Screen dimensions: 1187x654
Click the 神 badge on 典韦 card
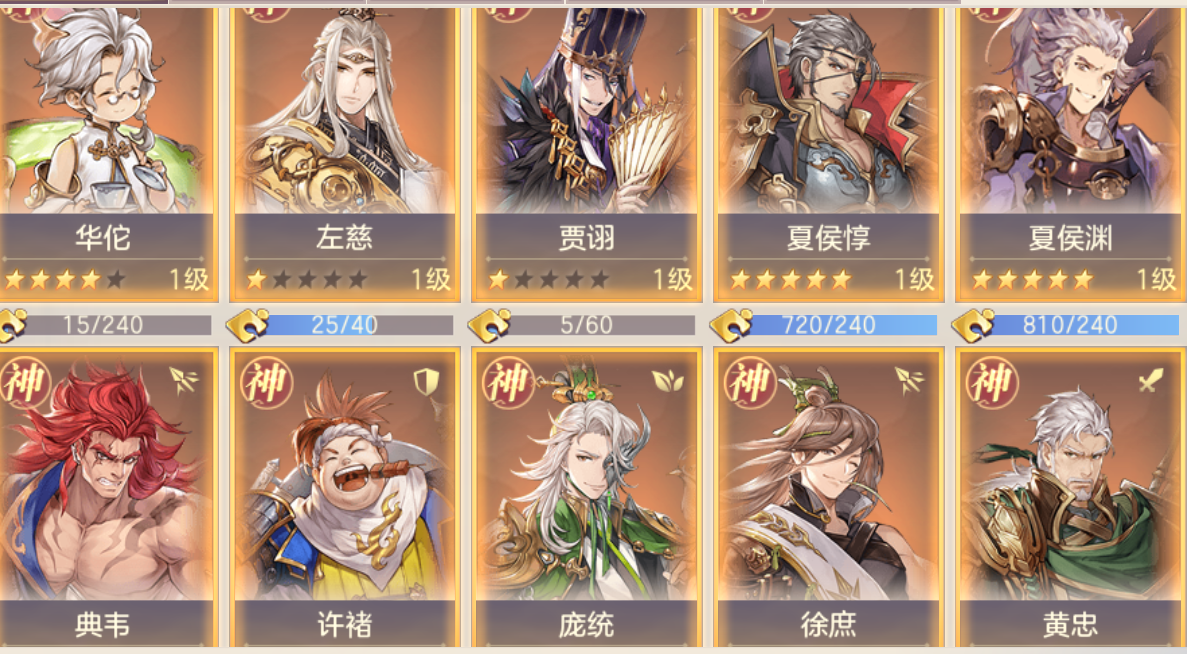pyautogui.click(x=25, y=382)
